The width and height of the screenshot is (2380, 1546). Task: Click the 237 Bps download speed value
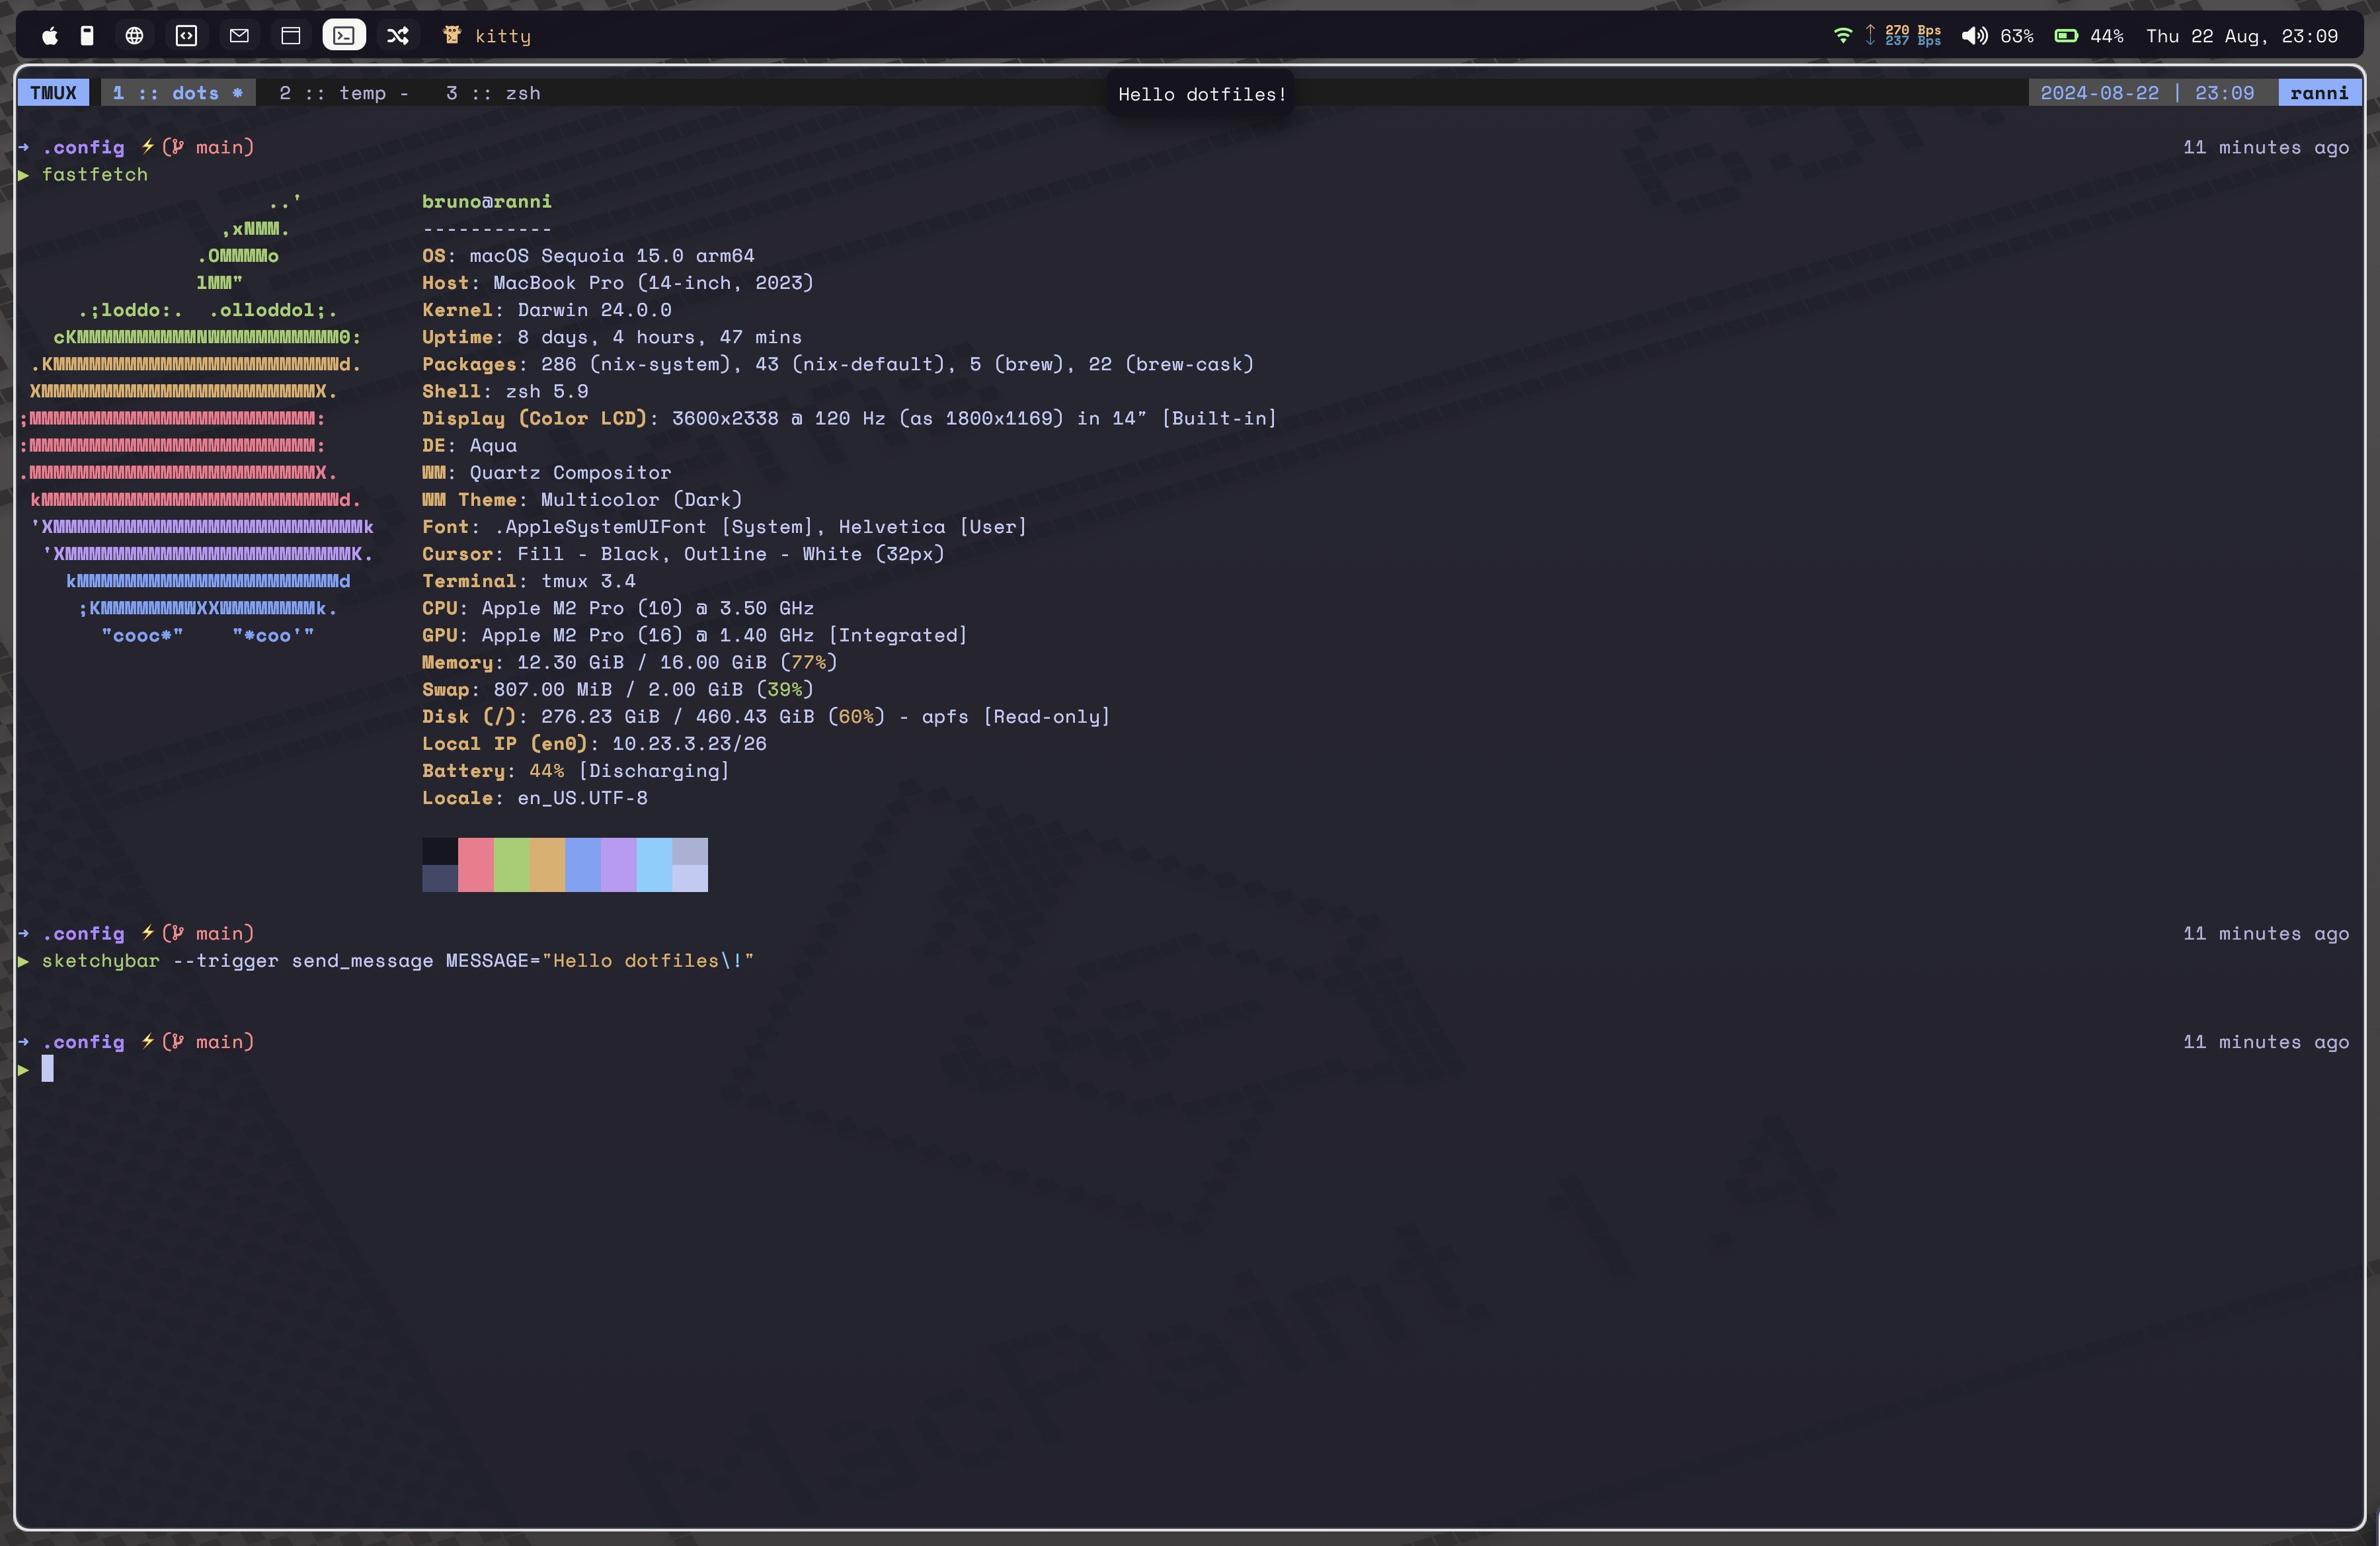[1913, 42]
